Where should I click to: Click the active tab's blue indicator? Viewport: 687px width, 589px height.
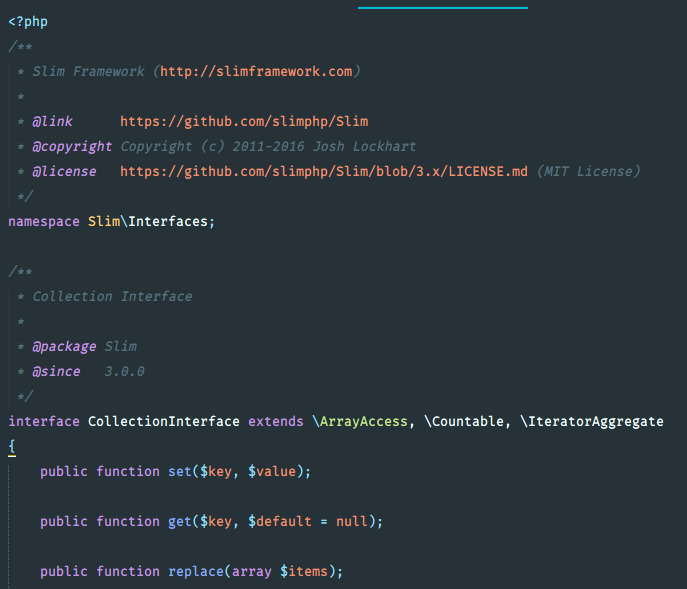tap(443, 7)
